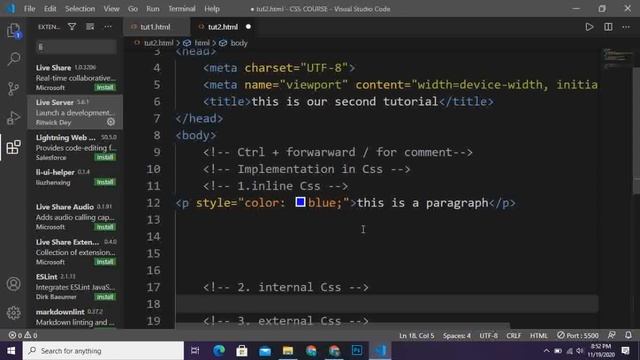Viewport: 640px width, 360px height.
Task: Click the editor vertical scrollbar
Action: pyautogui.click(x=636, y=131)
